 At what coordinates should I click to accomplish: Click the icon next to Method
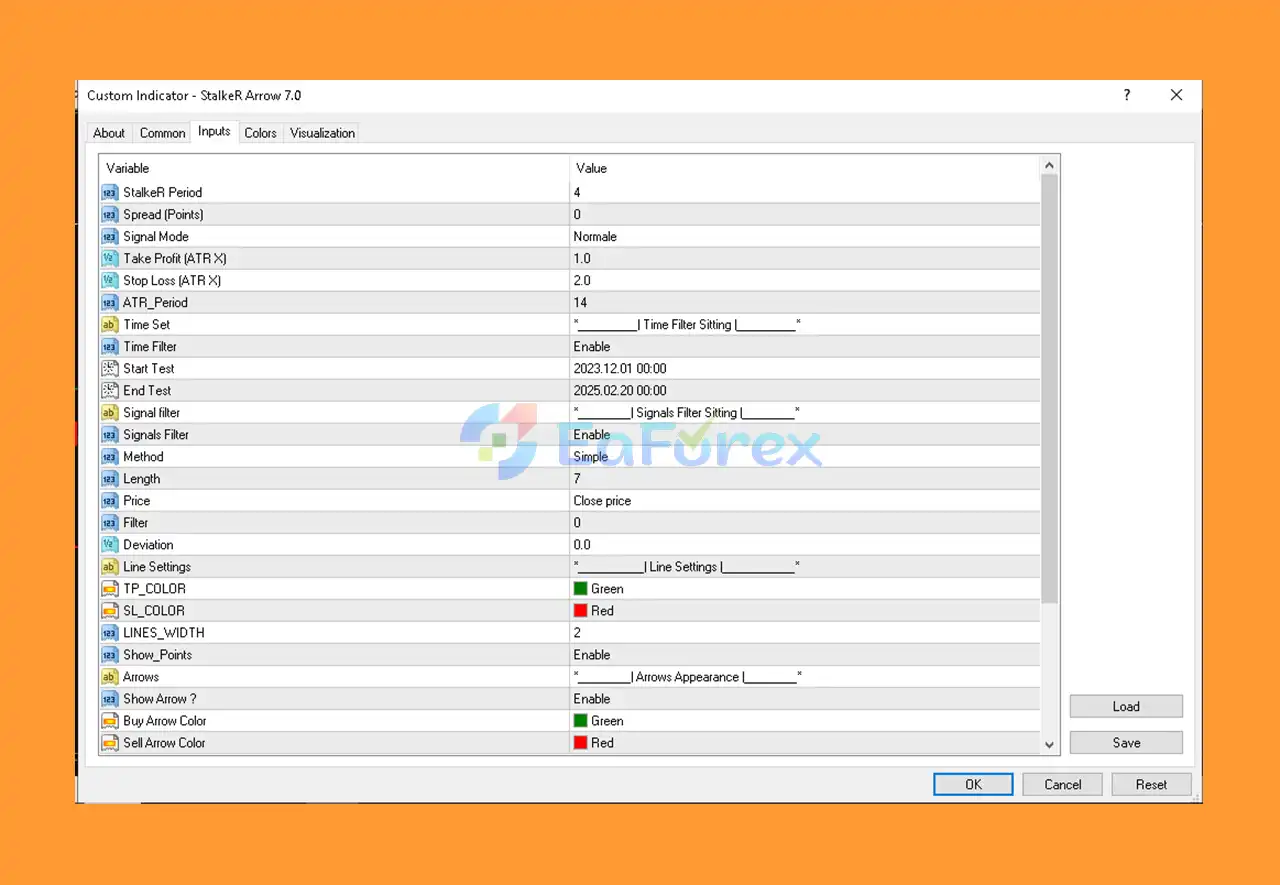point(110,456)
